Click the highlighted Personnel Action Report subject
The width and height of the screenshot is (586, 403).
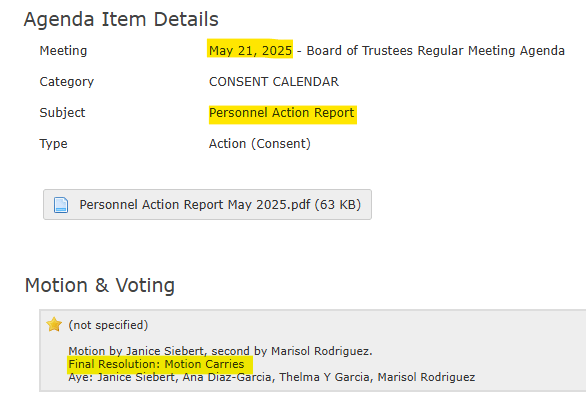281,113
